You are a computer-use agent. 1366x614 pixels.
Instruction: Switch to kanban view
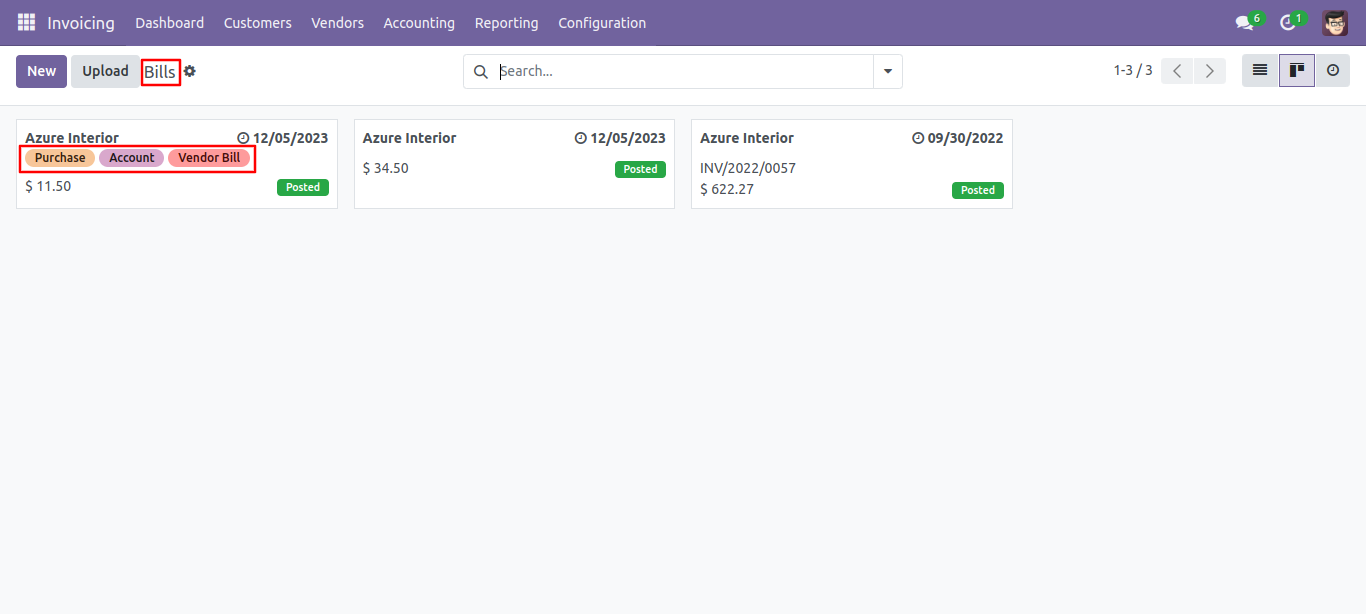click(x=1297, y=71)
